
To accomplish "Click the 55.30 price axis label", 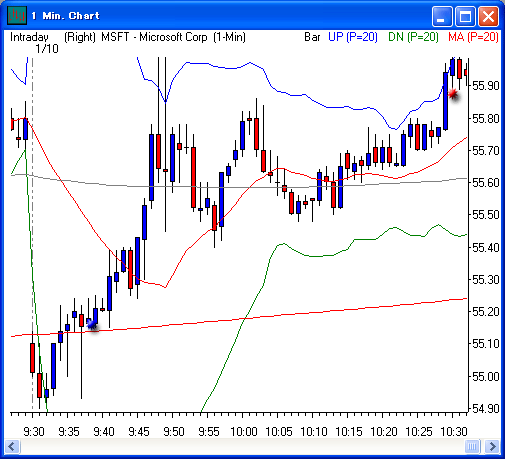I will [x=486, y=279].
